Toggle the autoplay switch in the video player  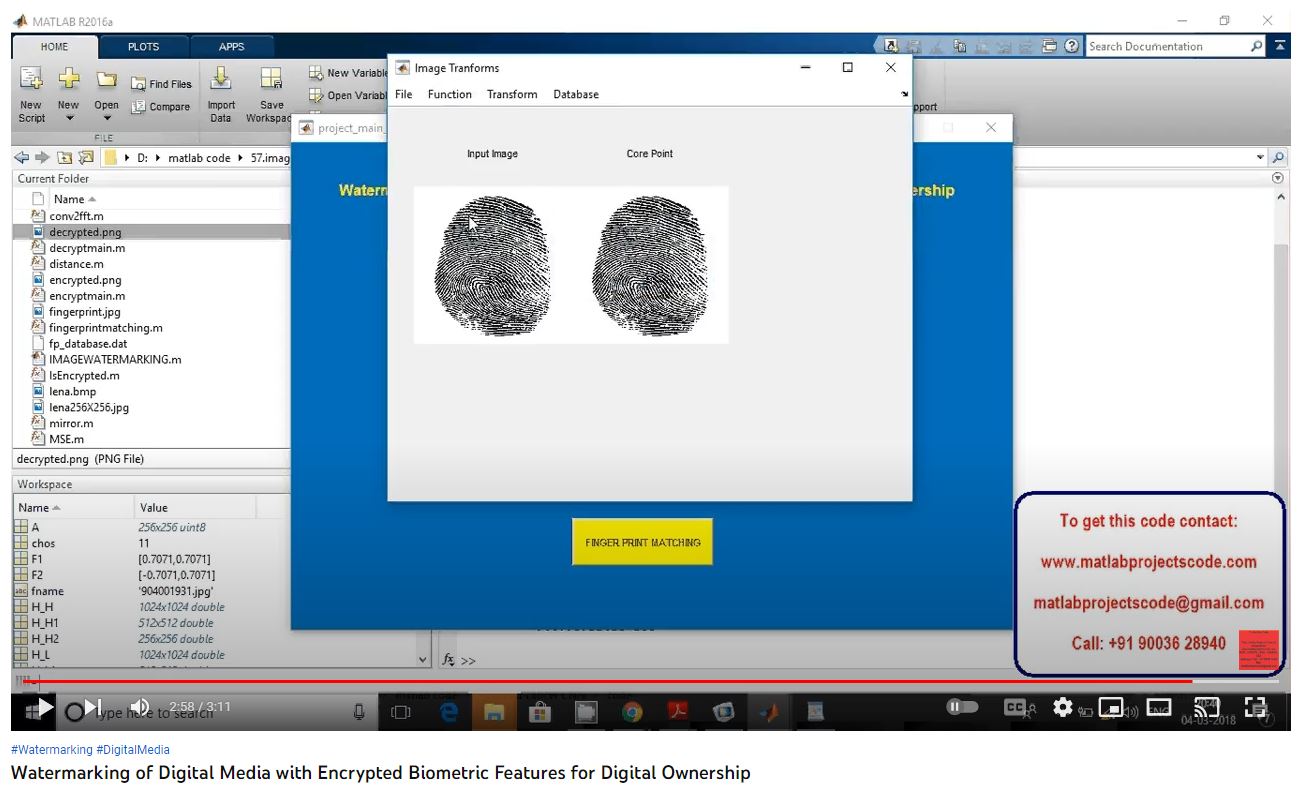[962, 707]
